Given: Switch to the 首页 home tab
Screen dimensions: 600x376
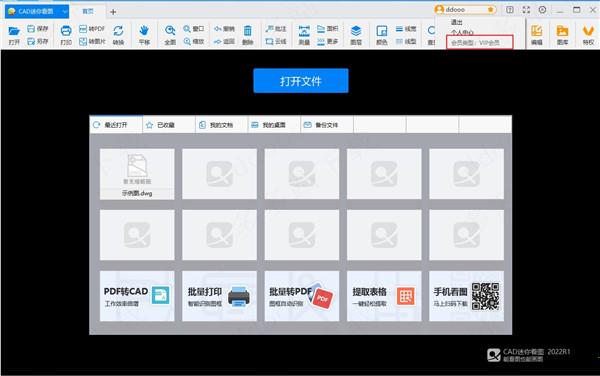Looking at the screenshot, I should (88, 11).
